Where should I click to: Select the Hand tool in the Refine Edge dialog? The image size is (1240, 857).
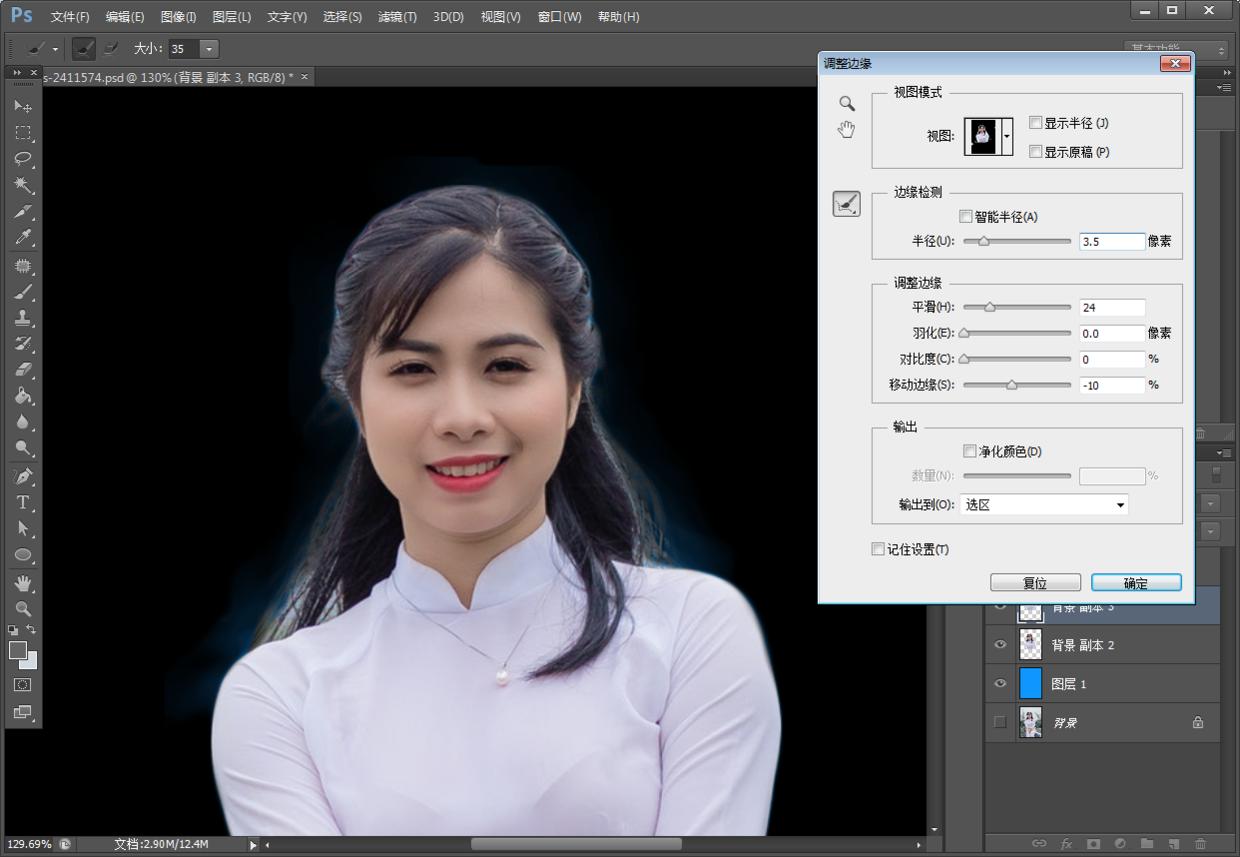(x=847, y=129)
